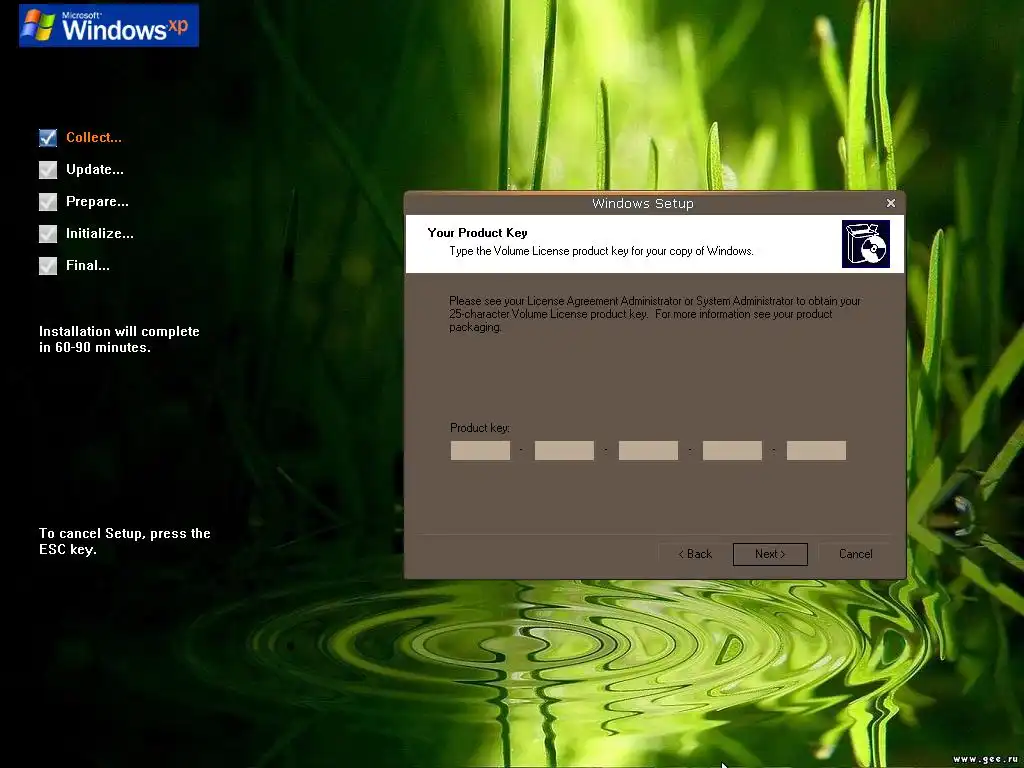Screen dimensions: 1024x768
Task: Click 'To cancel Setup, press the ESC key' text
Action: point(125,541)
